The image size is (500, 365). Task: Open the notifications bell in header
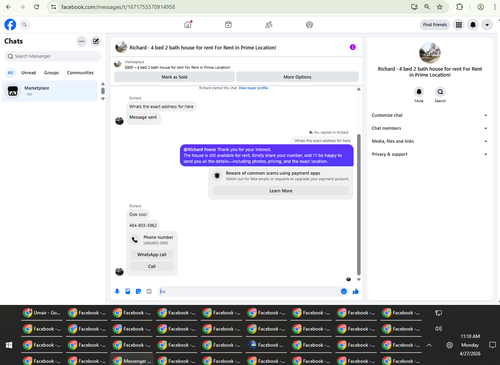[473, 25]
